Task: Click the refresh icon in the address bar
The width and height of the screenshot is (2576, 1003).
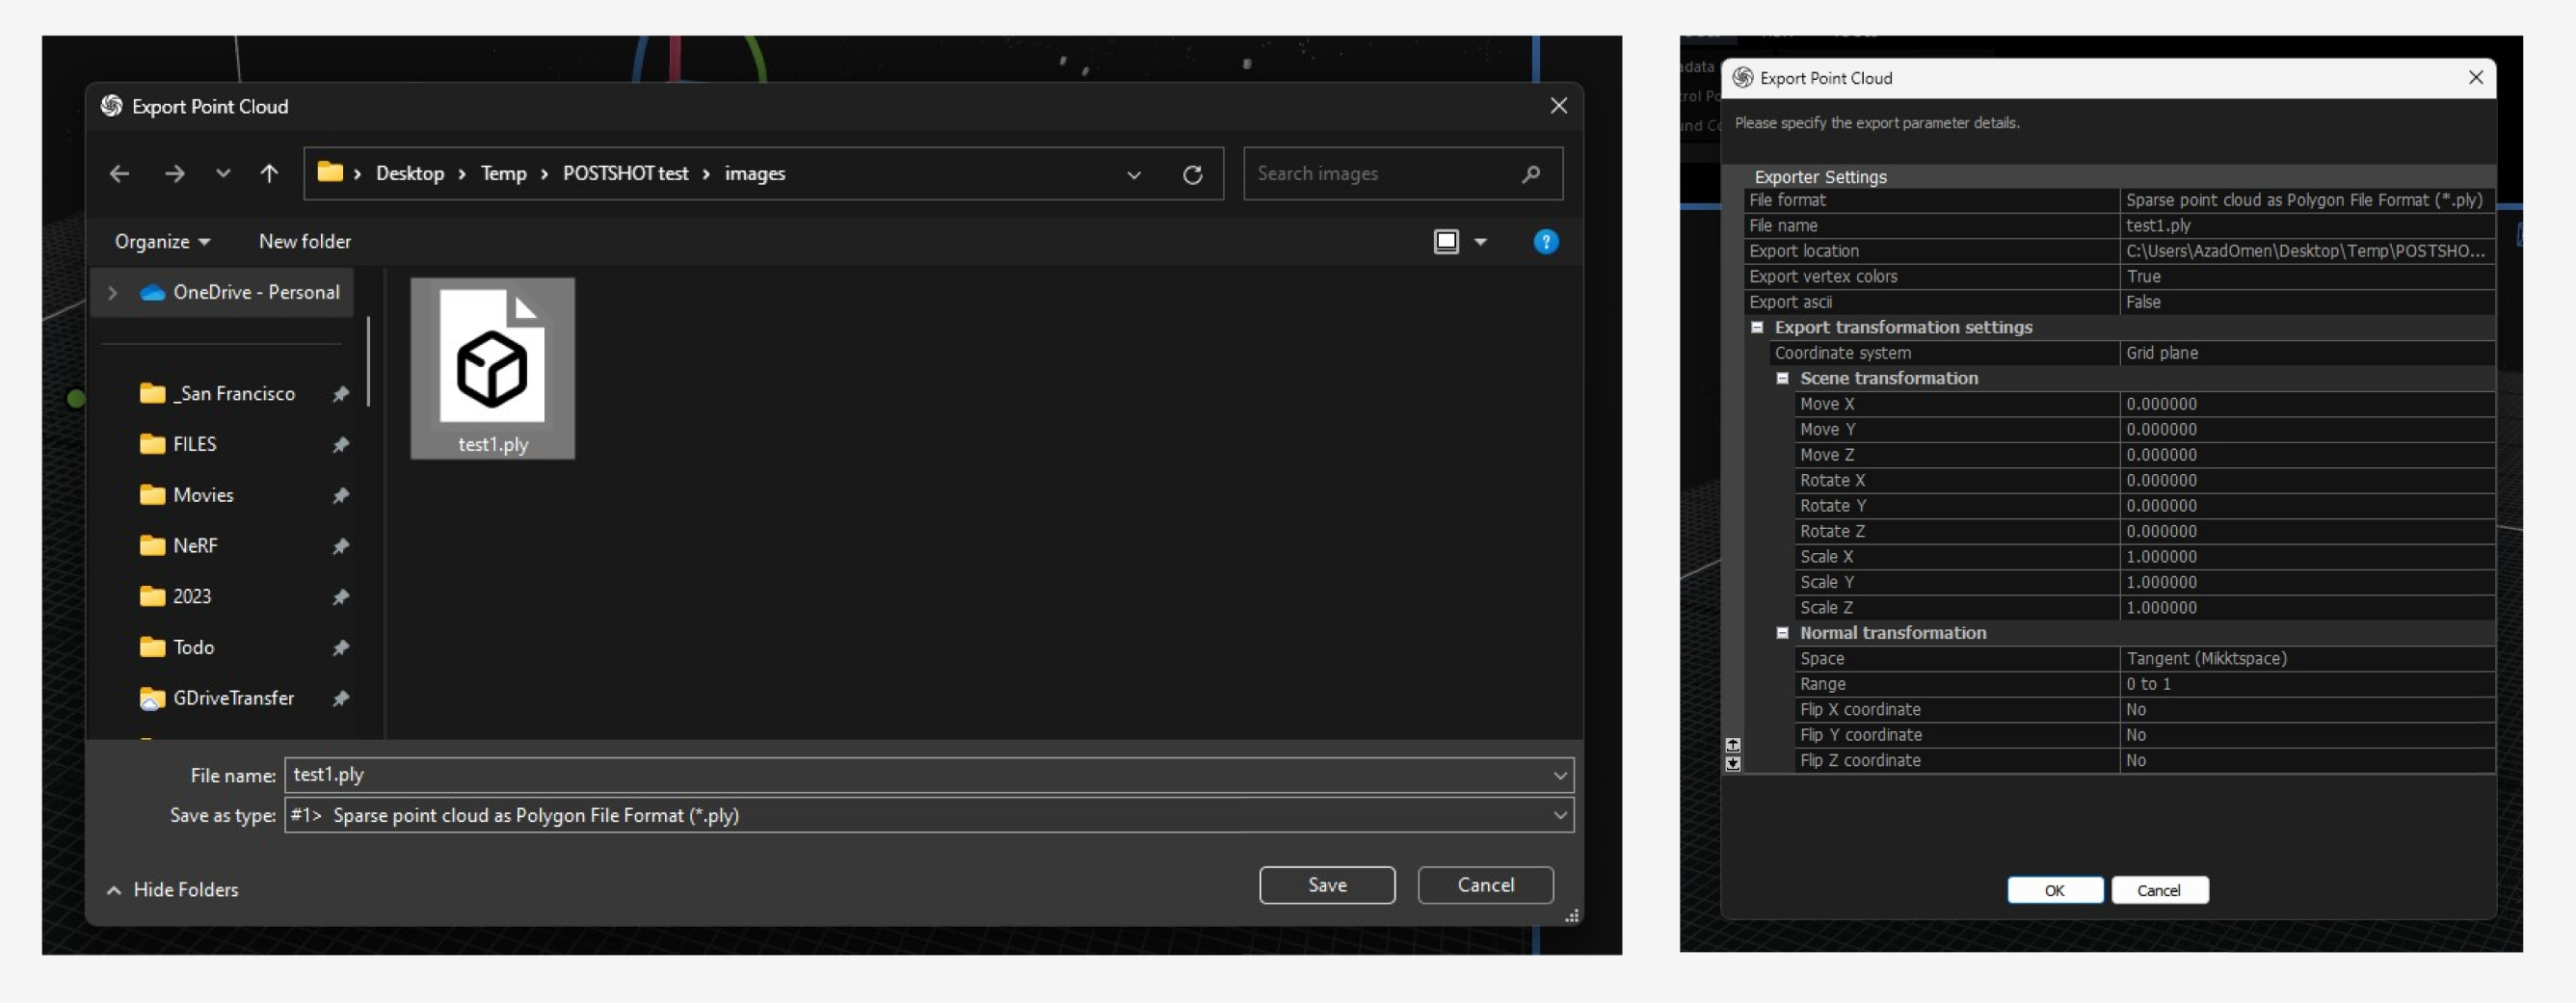Action: click(x=1194, y=173)
